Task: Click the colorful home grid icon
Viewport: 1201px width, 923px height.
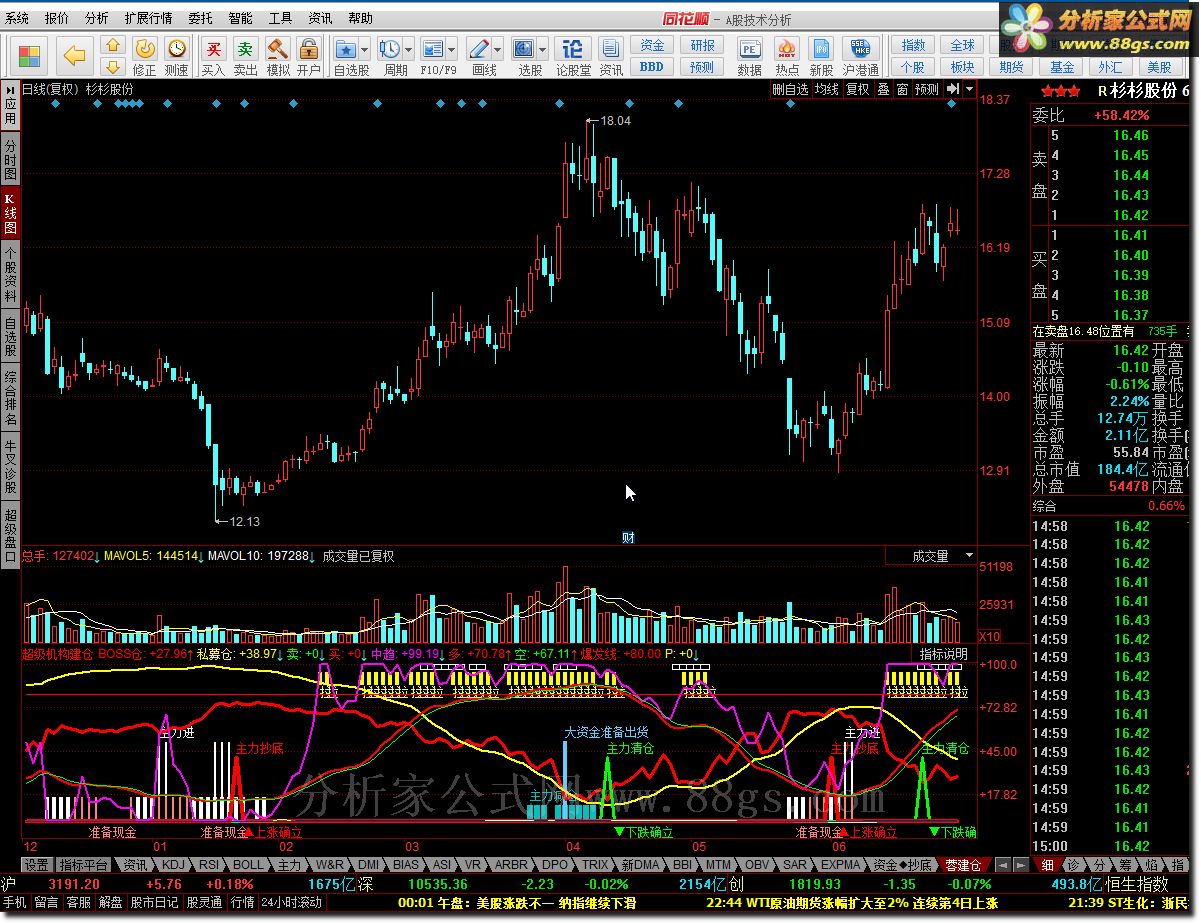Action: [x=29, y=55]
